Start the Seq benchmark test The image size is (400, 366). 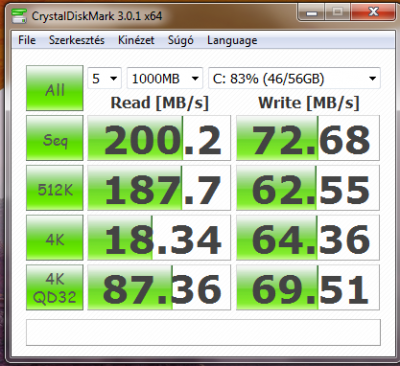[55, 138]
